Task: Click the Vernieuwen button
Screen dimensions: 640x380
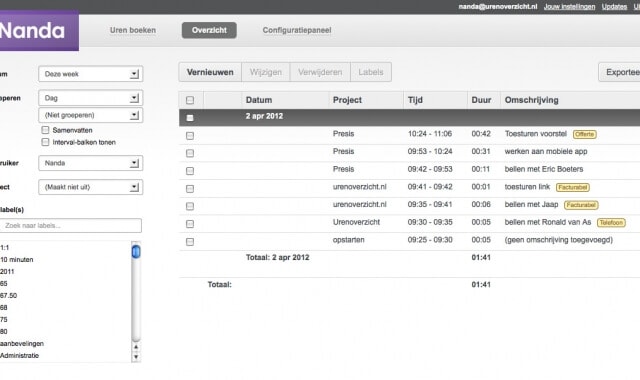Action: coord(210,72)
